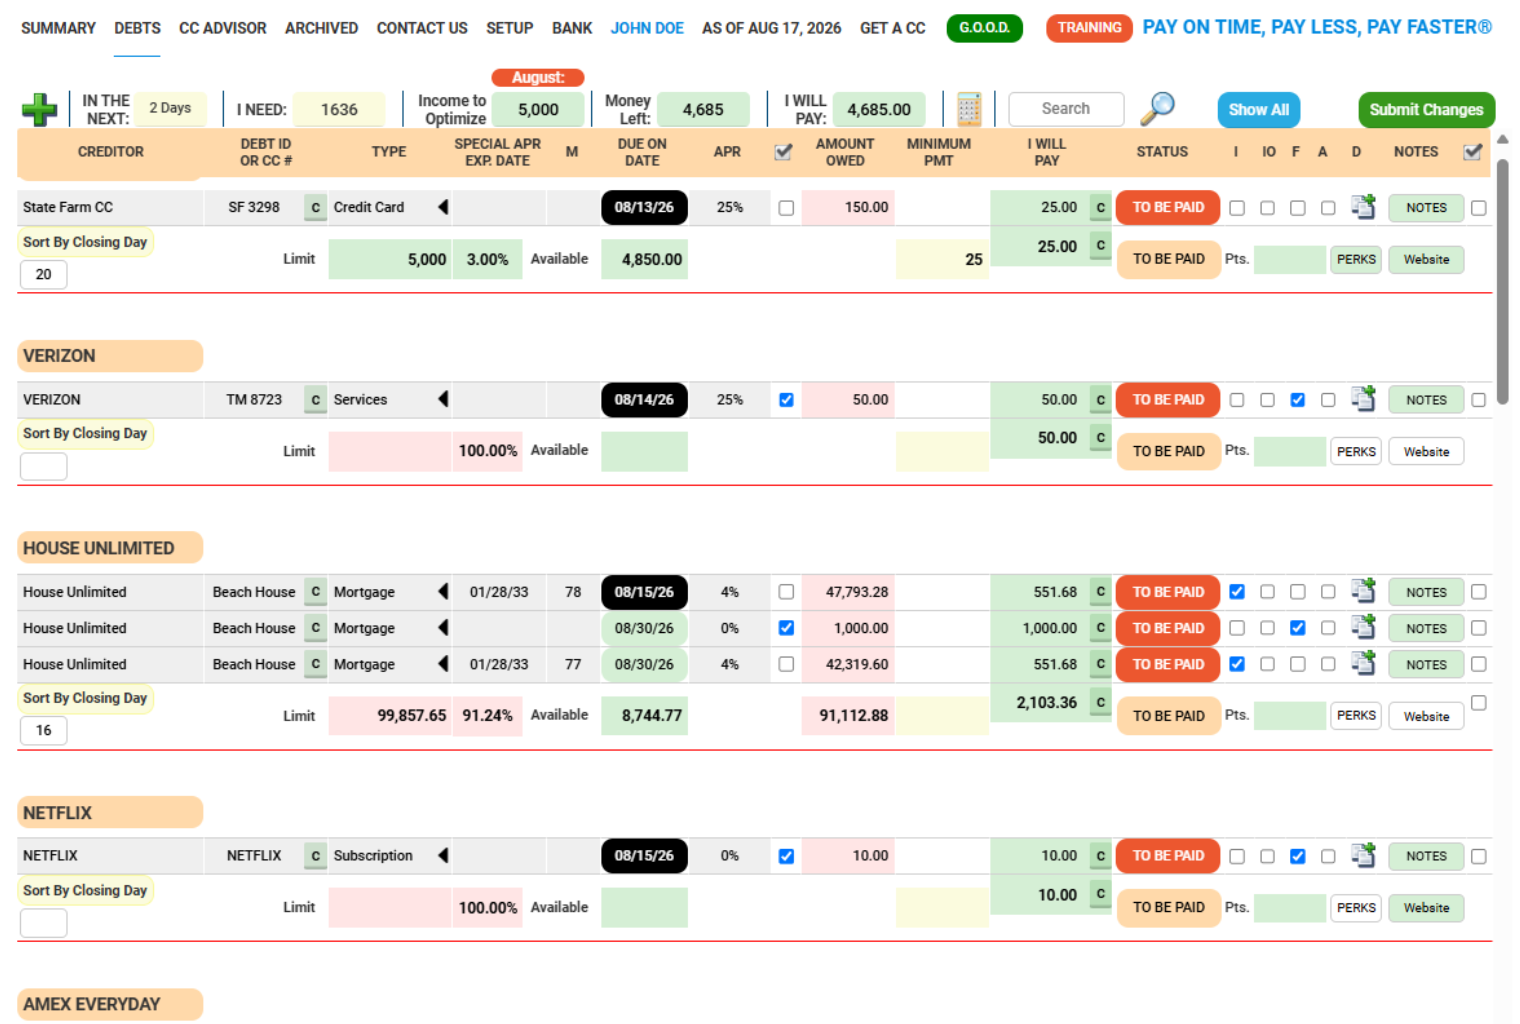Expand the arrow beside the Subscription type
Image resolution: width=1520 pixels, height=1024 pixels.
tap(443, 855)
